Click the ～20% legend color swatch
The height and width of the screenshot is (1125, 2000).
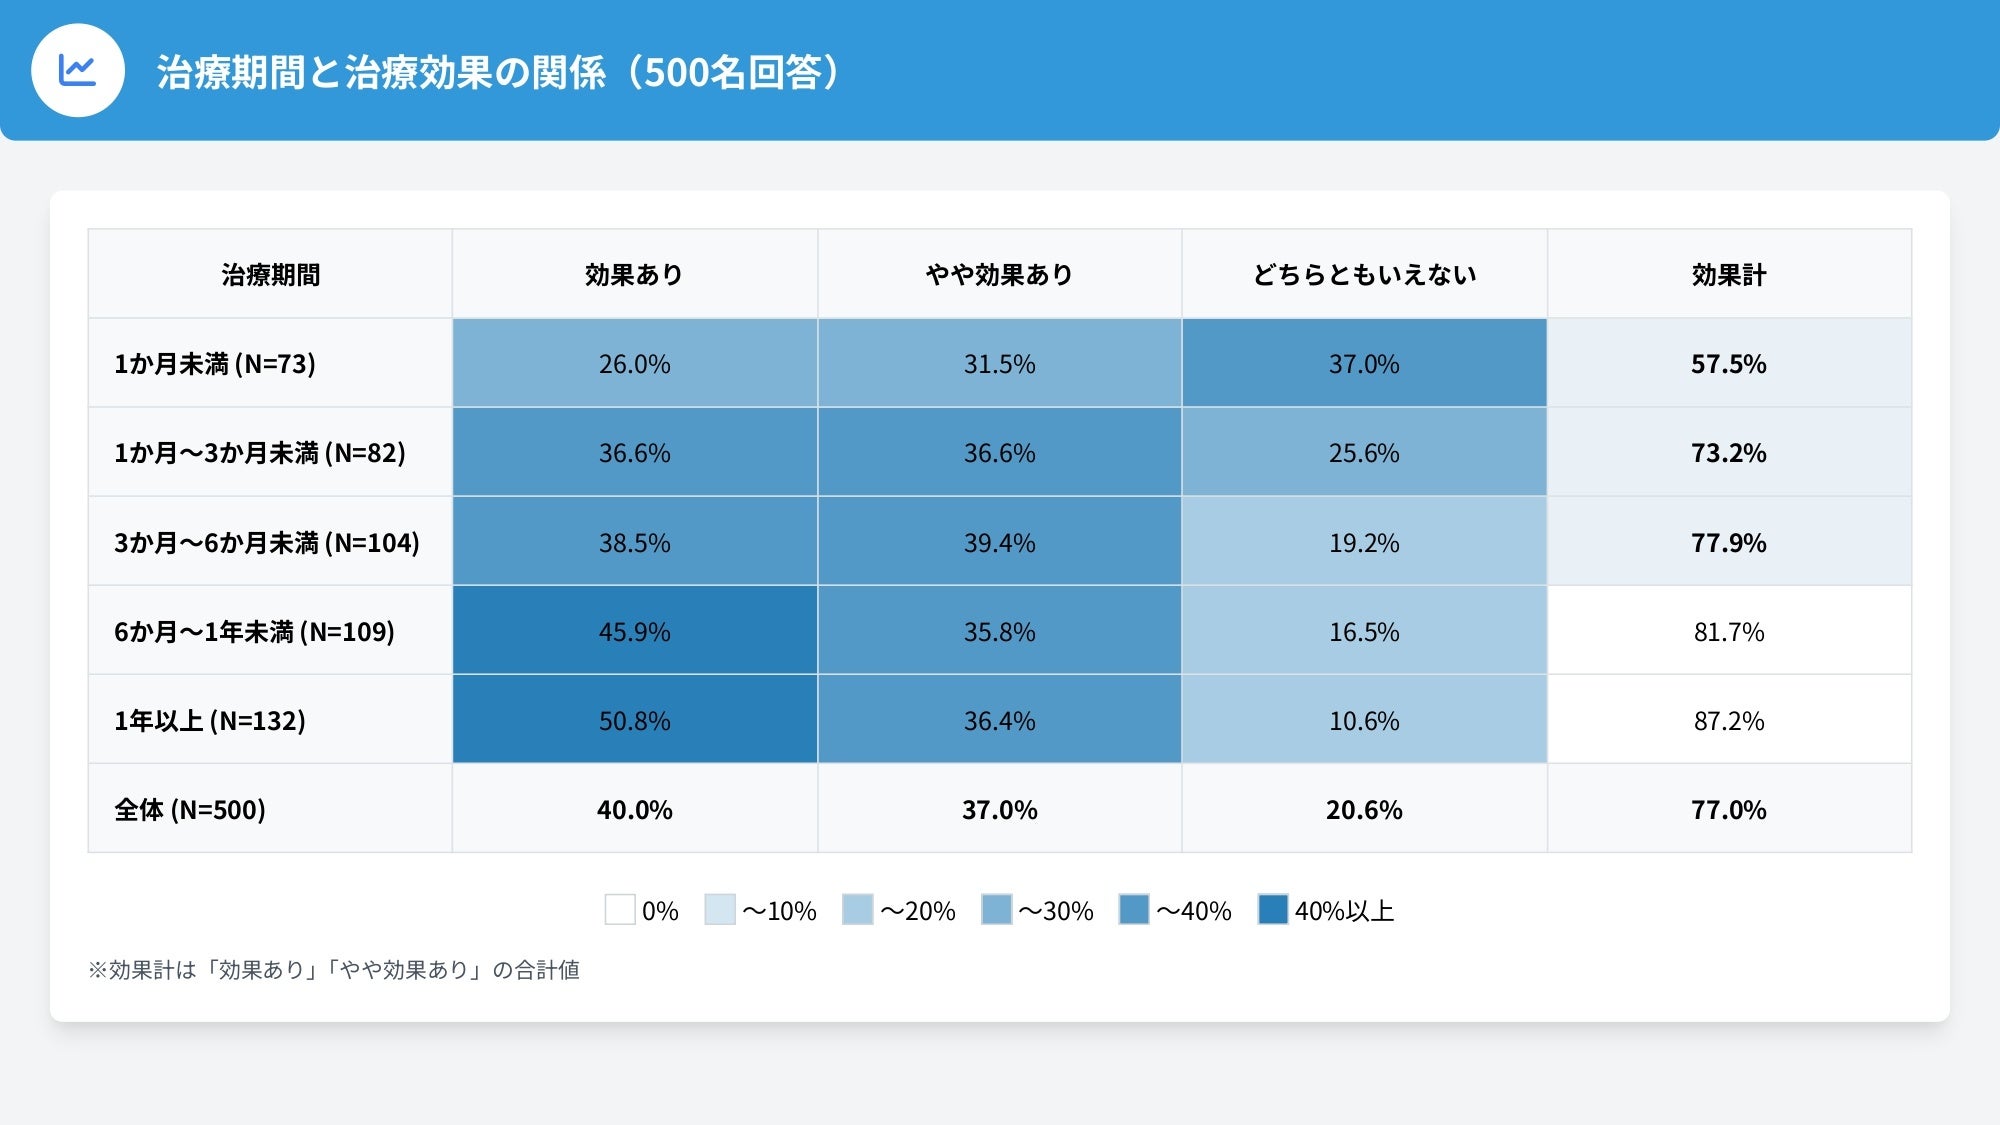858,910
